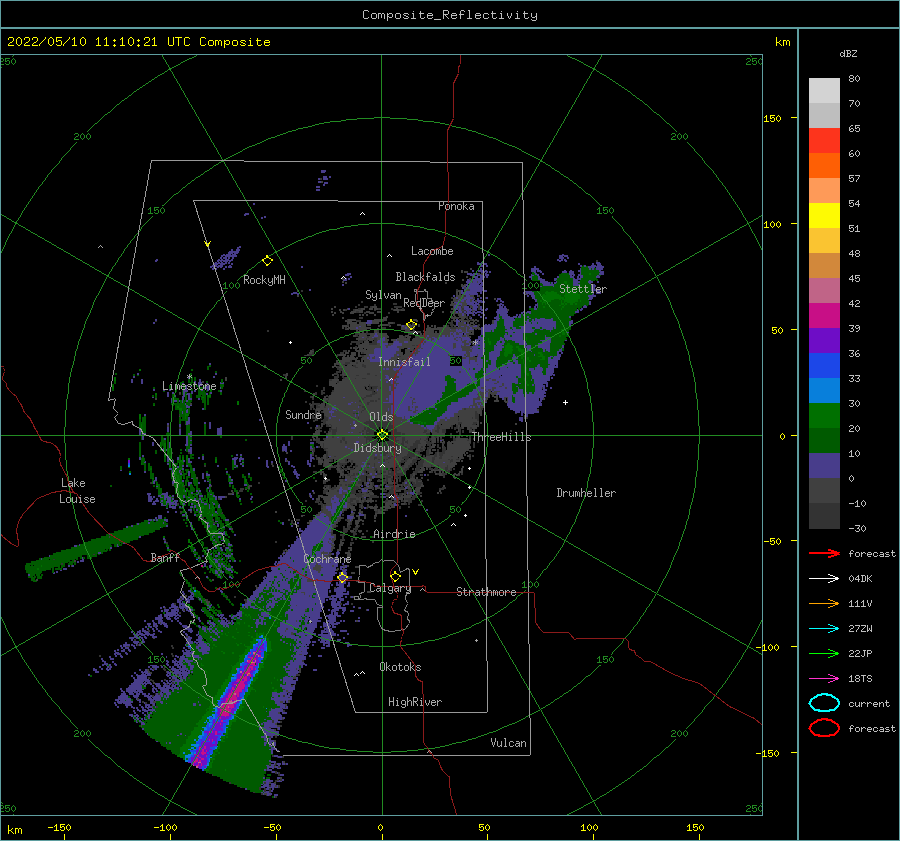
Task: Click the yellow 51-54 dBZ color swatch
Action: click(x=824, y=216)
